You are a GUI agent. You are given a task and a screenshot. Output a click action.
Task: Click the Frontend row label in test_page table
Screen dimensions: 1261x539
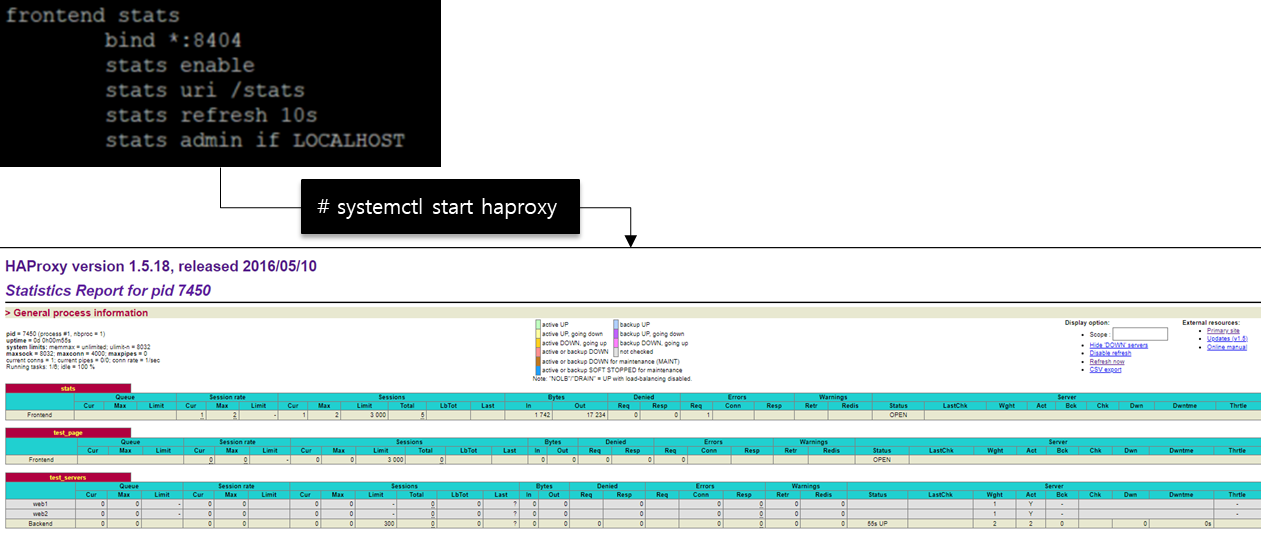click(41, 459)
